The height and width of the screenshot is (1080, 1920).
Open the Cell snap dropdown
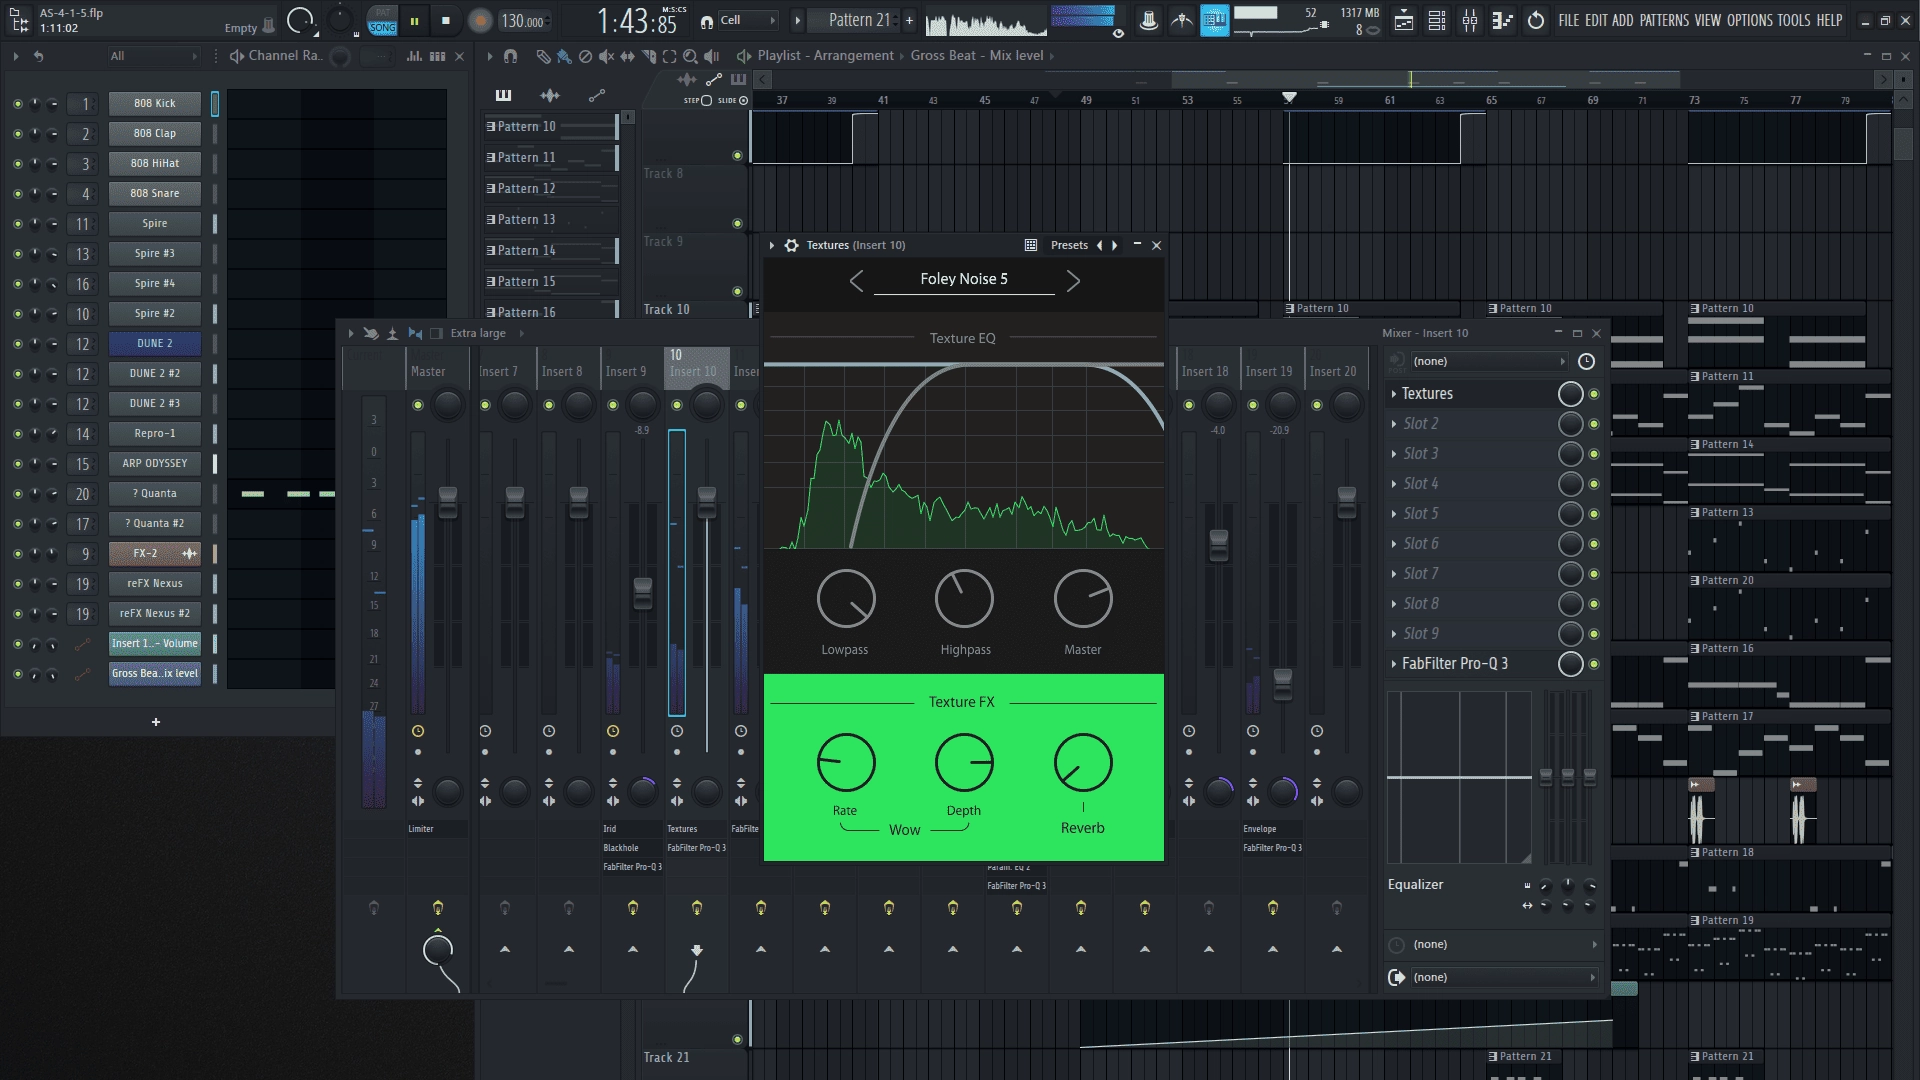click(x=747, y=20)
